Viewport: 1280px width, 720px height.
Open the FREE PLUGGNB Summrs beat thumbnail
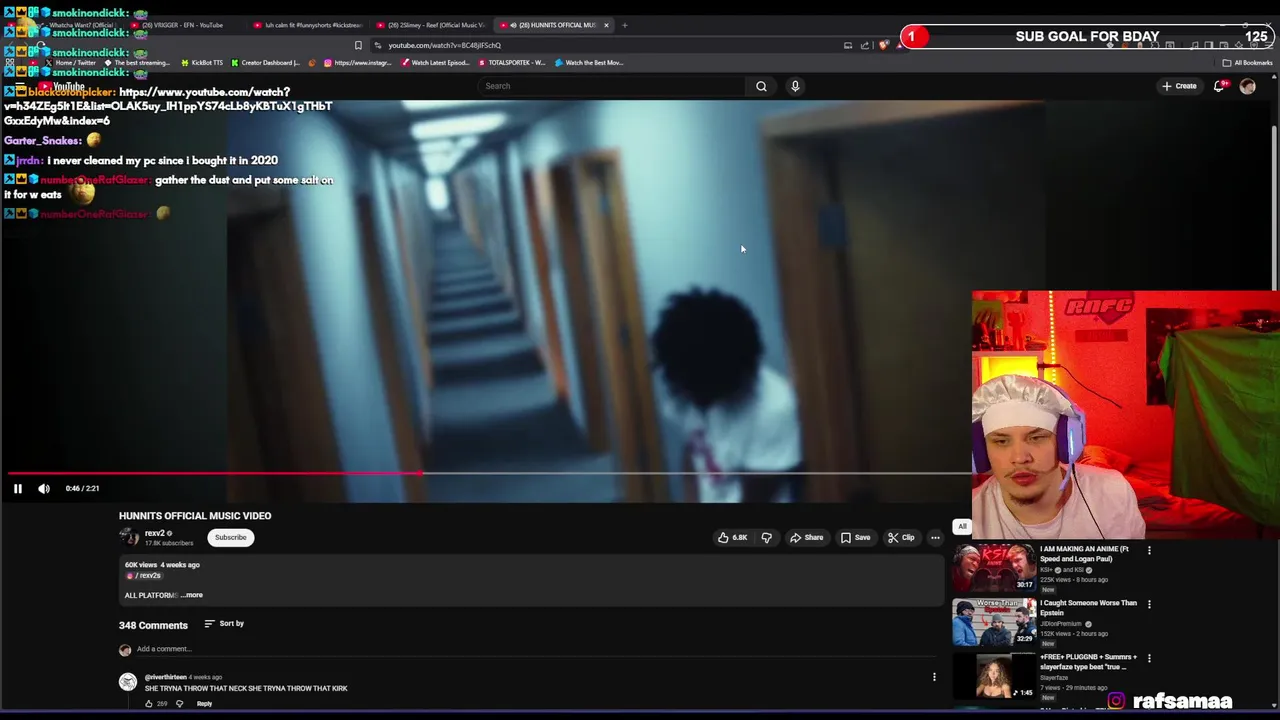pyautogui.click(x=993, y=676)
